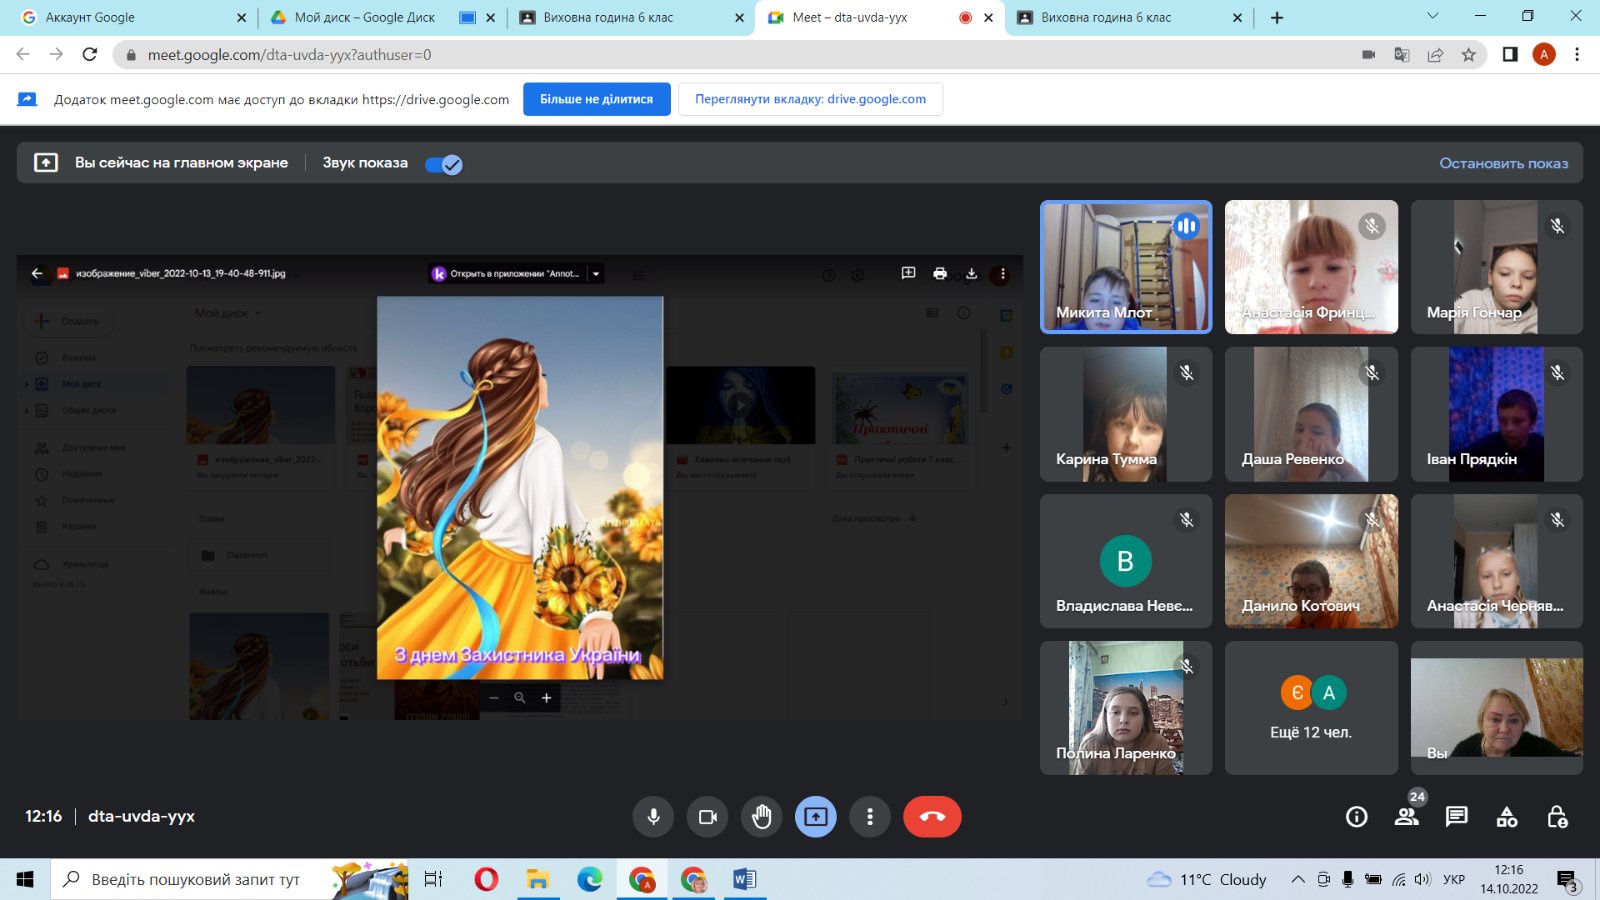Viewport: 1600px width, 900px height.
Task: Show hidden tray icons chevron
Action: point(1297,879)
